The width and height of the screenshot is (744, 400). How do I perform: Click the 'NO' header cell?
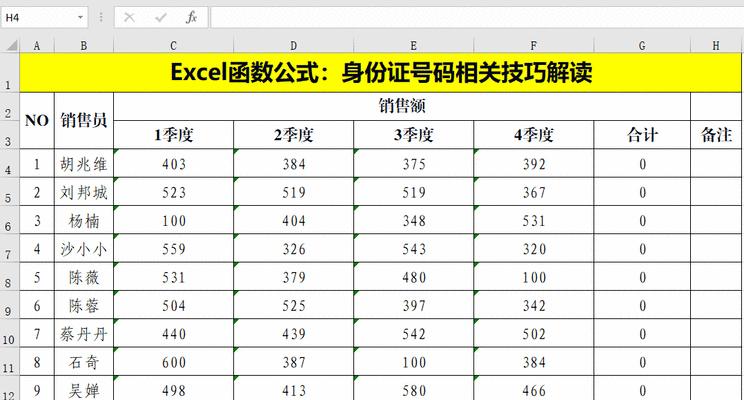point(37,121)
